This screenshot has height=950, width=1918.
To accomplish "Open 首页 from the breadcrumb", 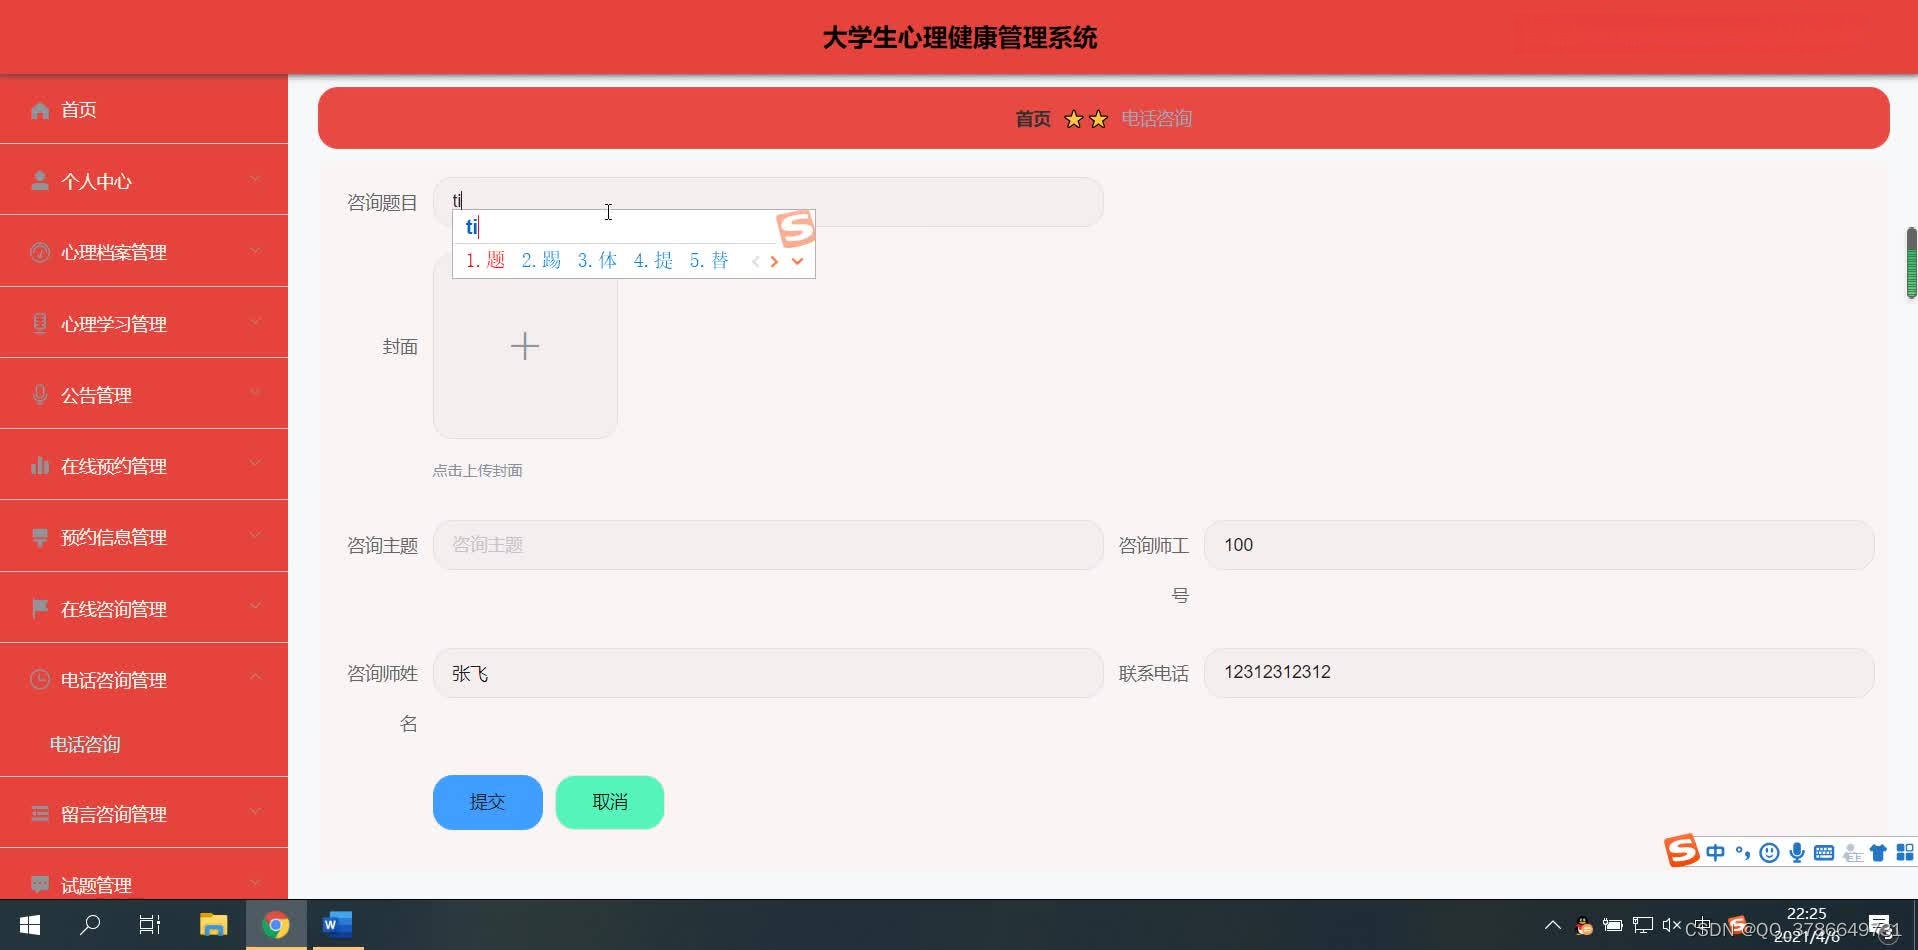I will (1032, 118).
